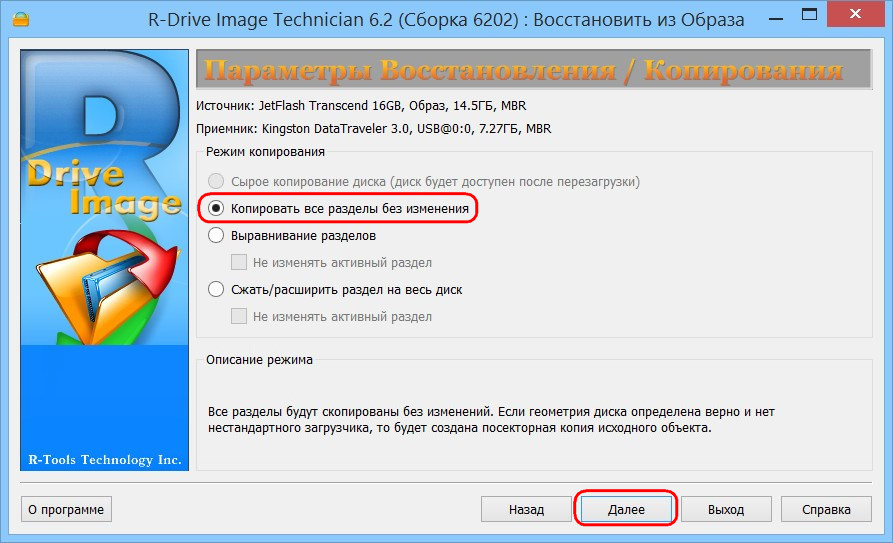Click the 'Режим копирования' group label

tap(265, 152)
